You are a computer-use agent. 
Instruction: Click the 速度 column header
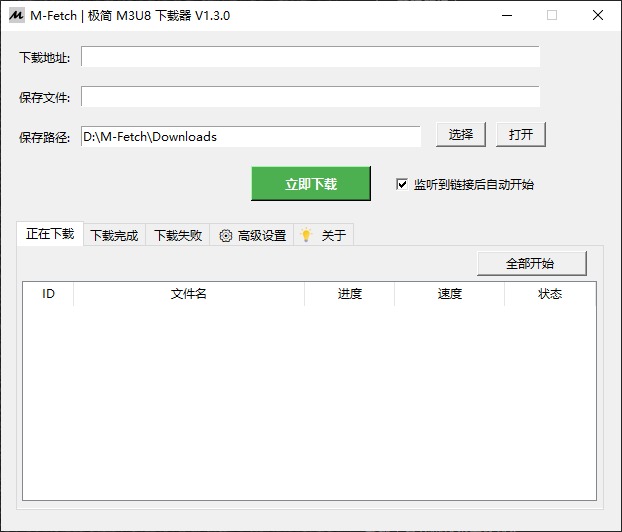click(x=449, y=294)
